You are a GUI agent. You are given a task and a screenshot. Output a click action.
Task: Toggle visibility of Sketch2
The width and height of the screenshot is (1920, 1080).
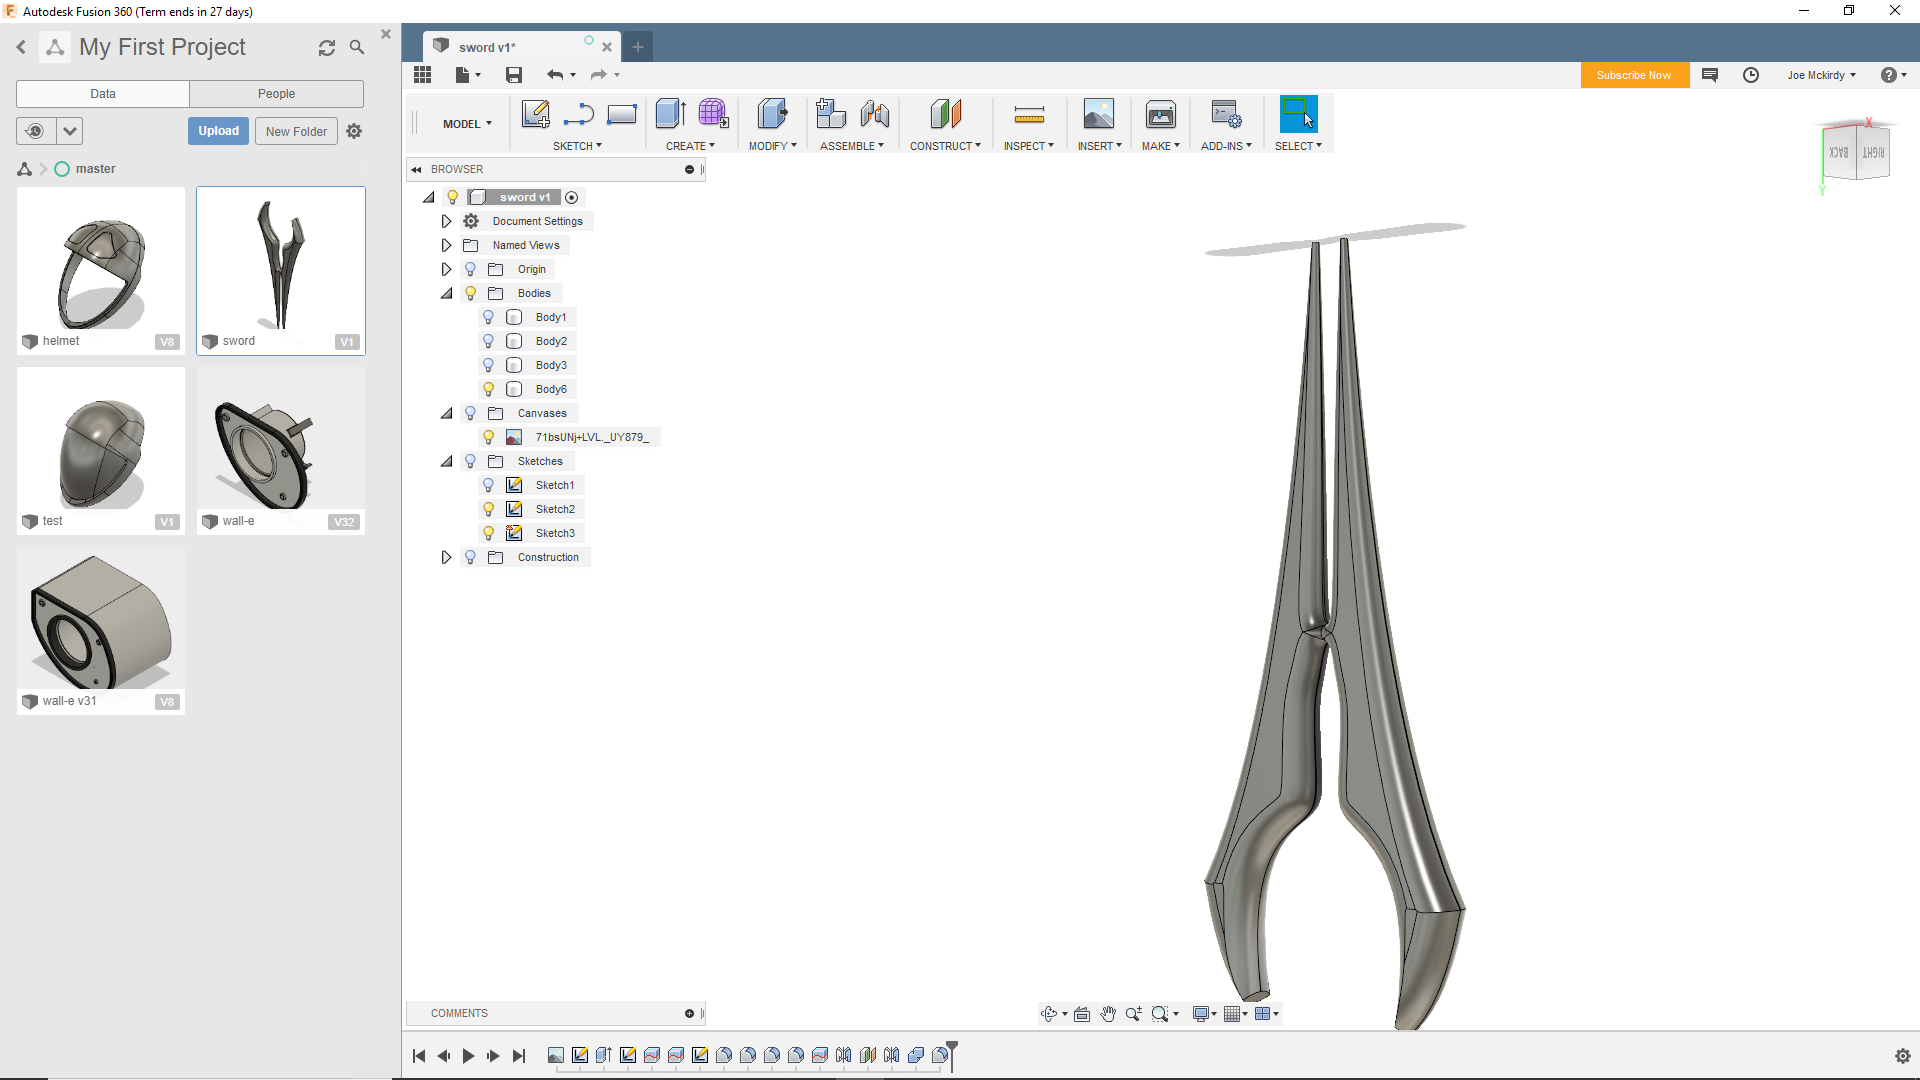[489, 509]
